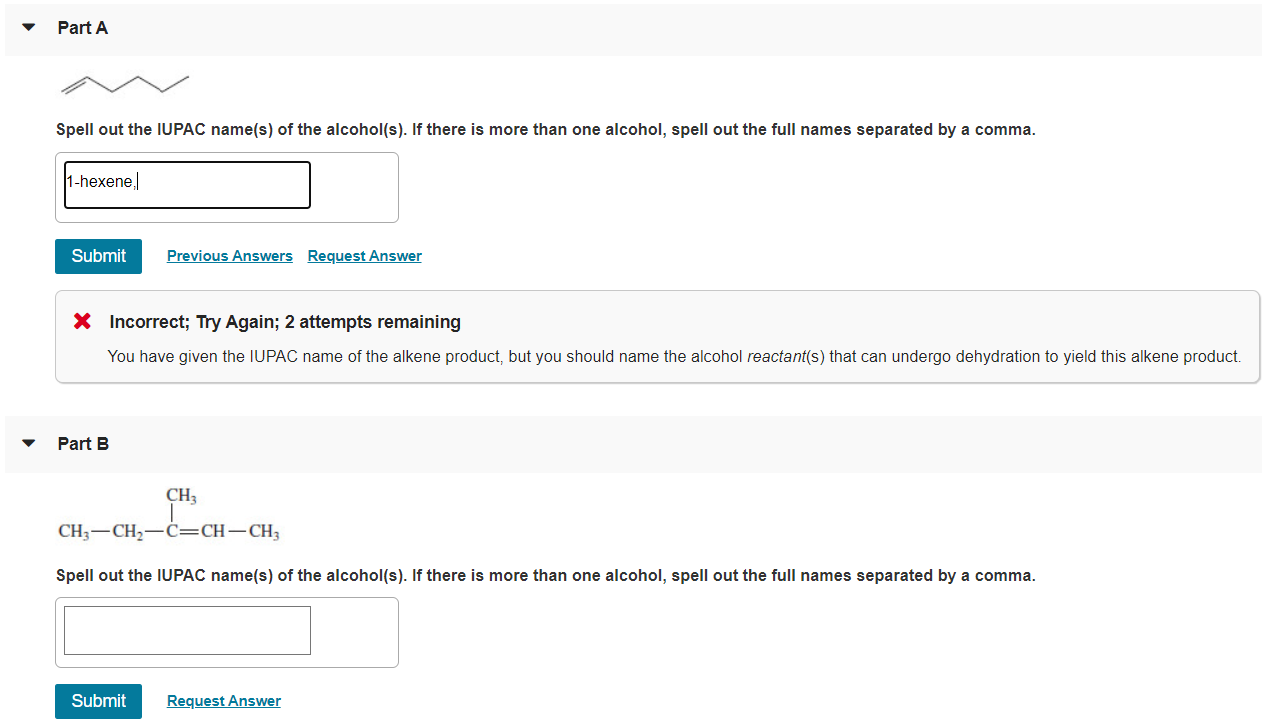Click the Part A disclosure triangle icon

point(27,27)
